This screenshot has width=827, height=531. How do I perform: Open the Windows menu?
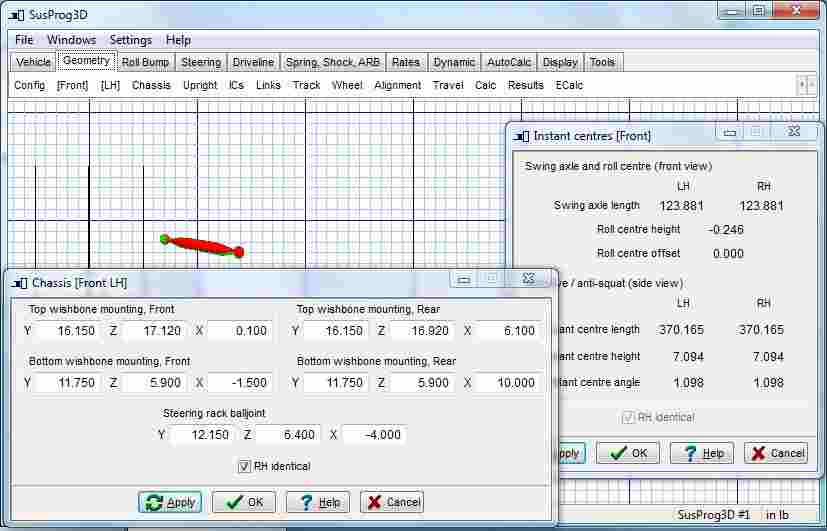pyautogui.click(x=72, y=40)
